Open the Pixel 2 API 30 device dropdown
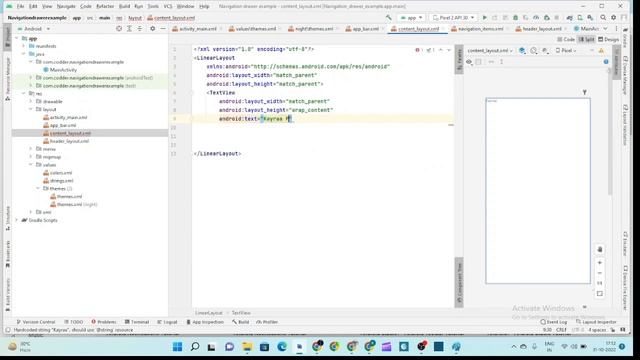Viewport: 640px width, 360px height. [453, 18]
